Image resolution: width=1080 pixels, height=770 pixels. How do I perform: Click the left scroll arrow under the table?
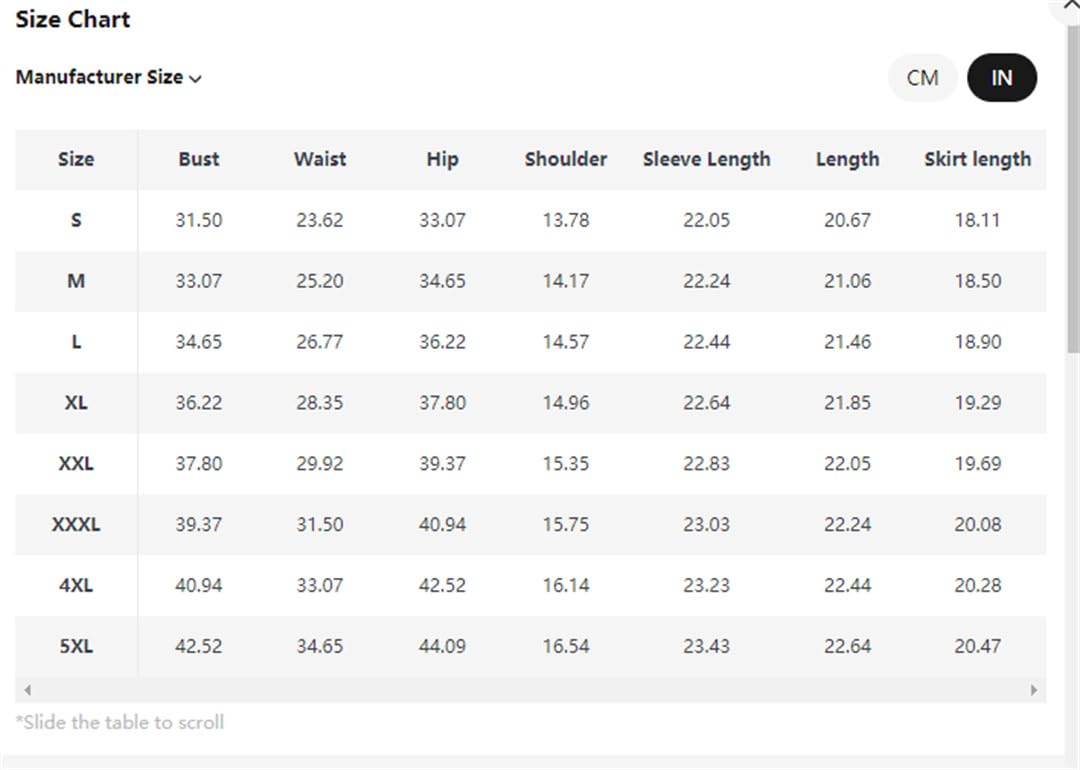tap(28, 689)
